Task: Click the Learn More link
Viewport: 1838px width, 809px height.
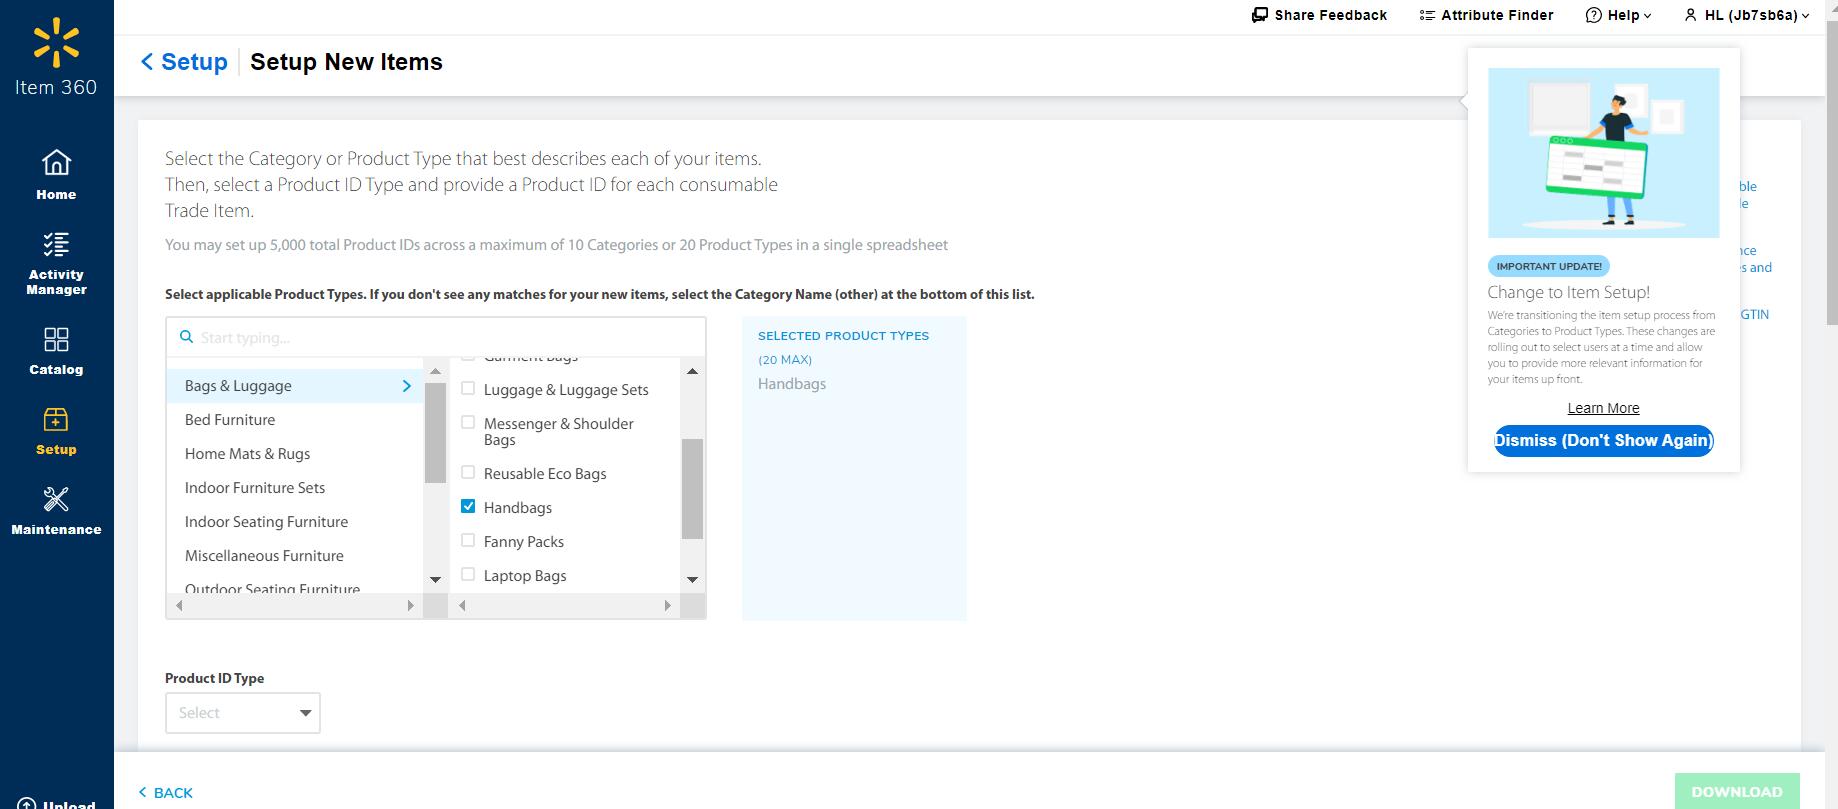Action: (1603, 408)
